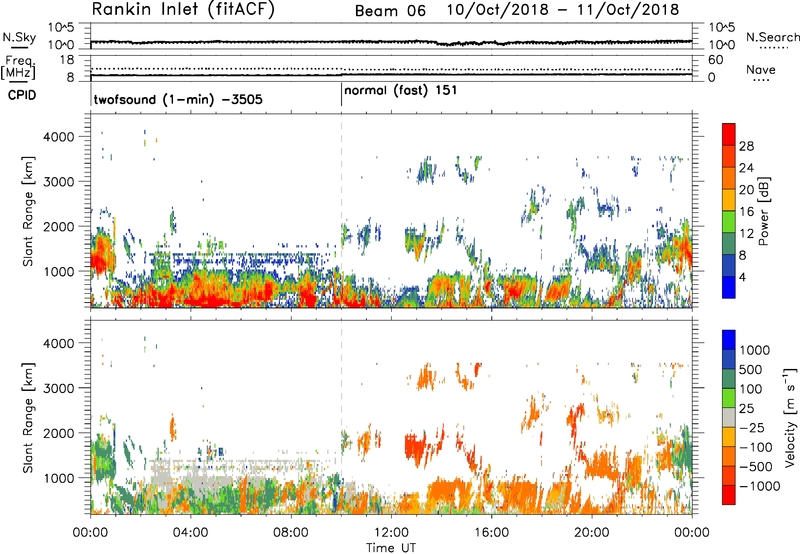This screenshot has width=800, height=554.
Task: Click the blue top of the Velocity color bar
Action: click(x=729, y=340)
